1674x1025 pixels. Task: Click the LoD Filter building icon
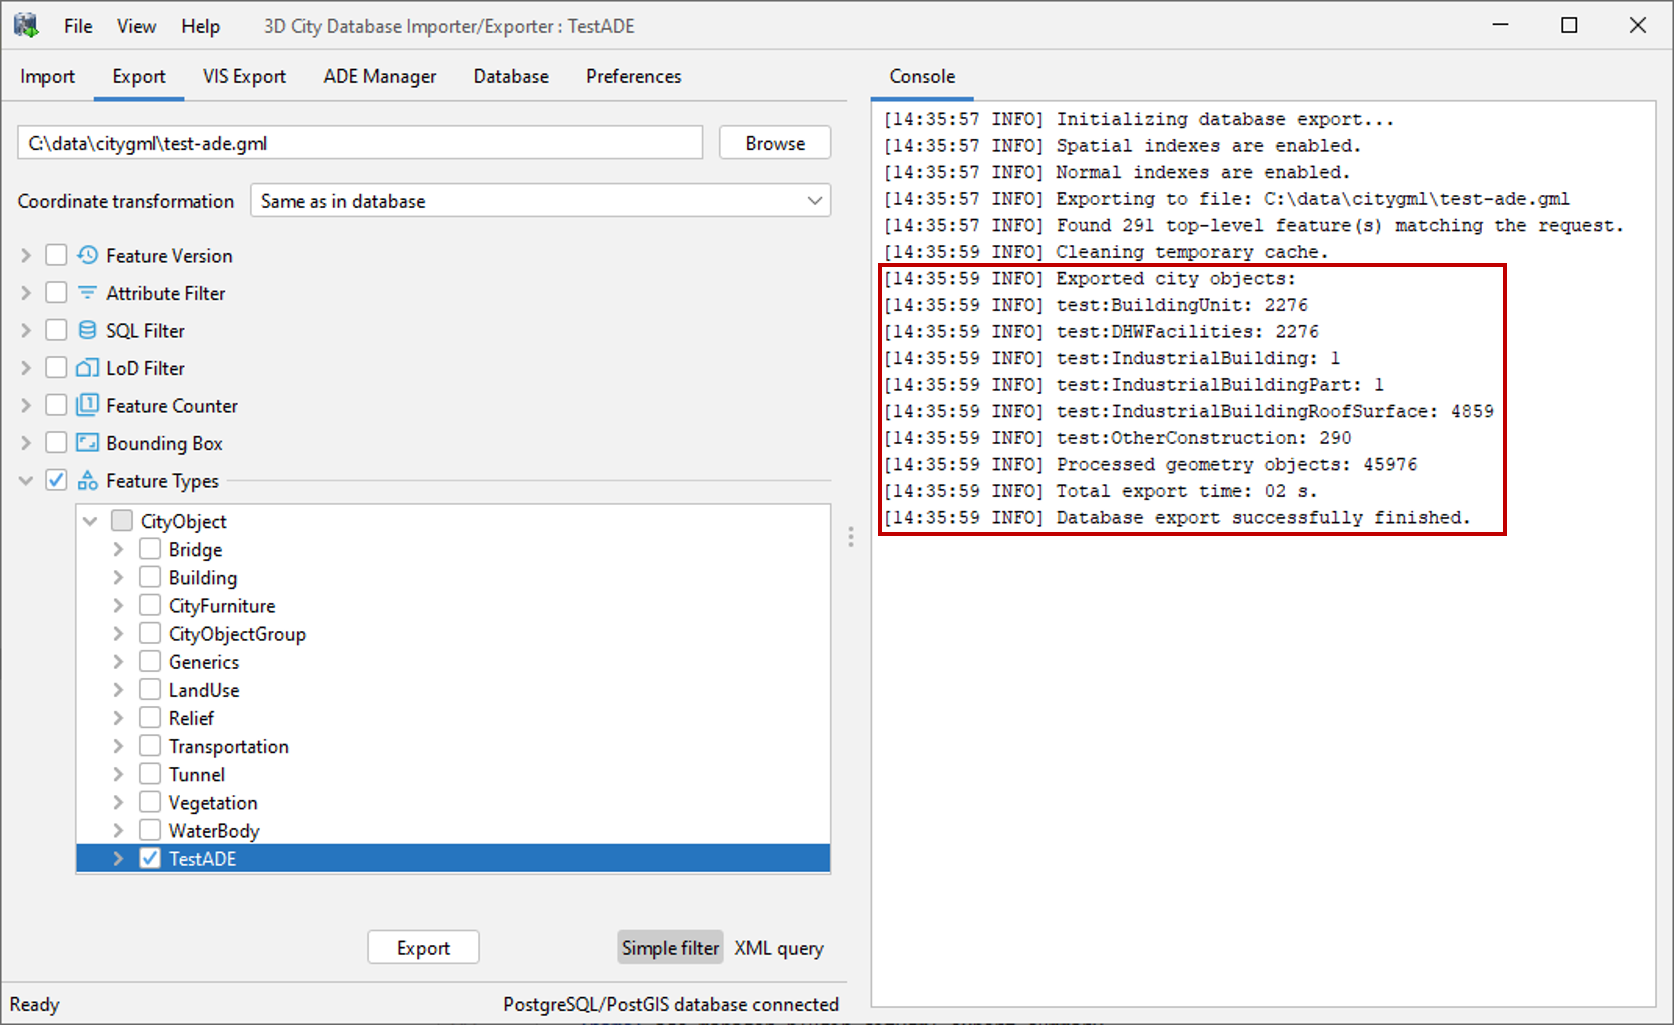point(88,368)
